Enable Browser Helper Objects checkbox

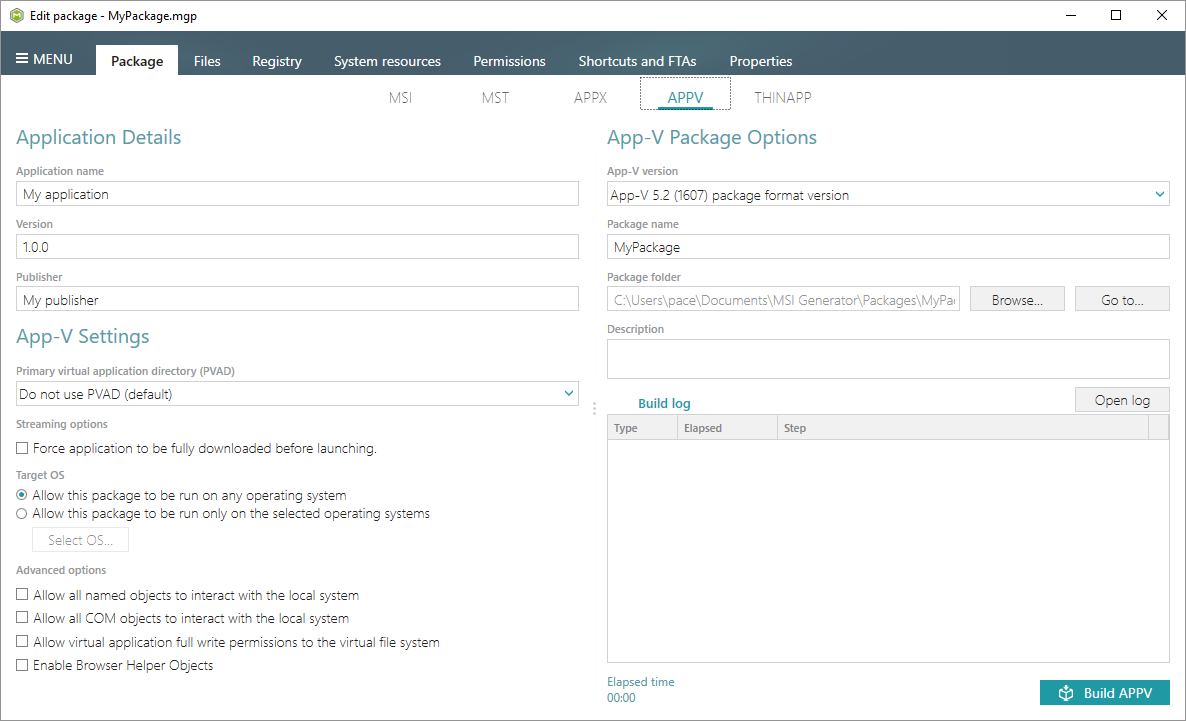point(23,665)
